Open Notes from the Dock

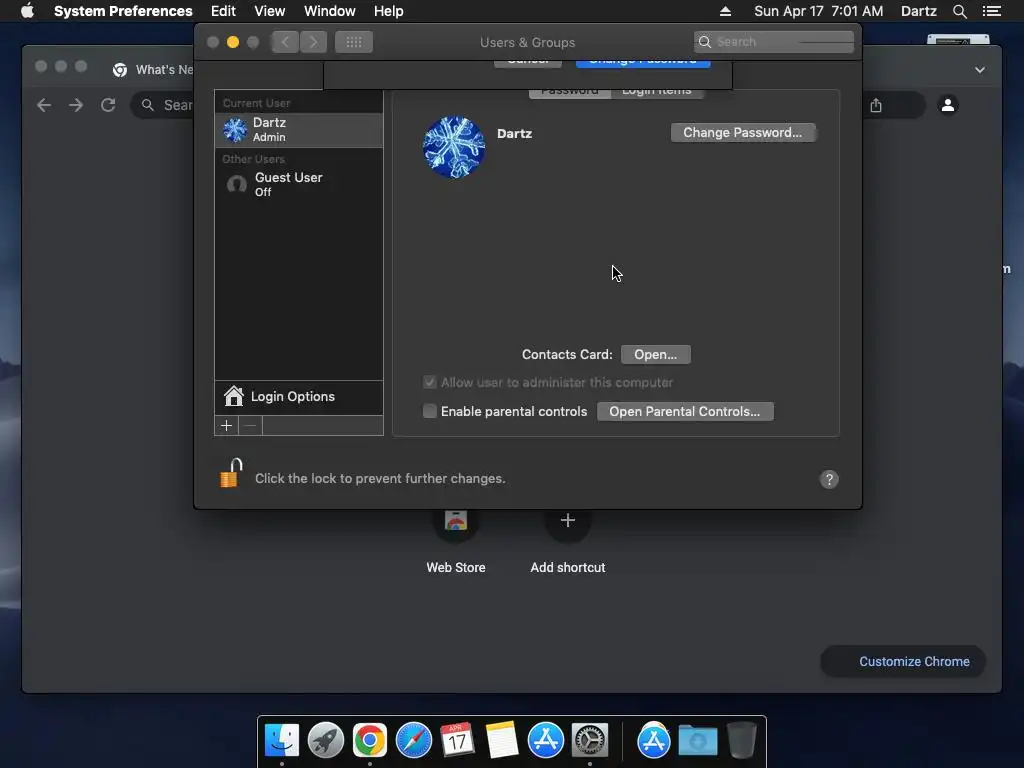click(x=502, y=741)
